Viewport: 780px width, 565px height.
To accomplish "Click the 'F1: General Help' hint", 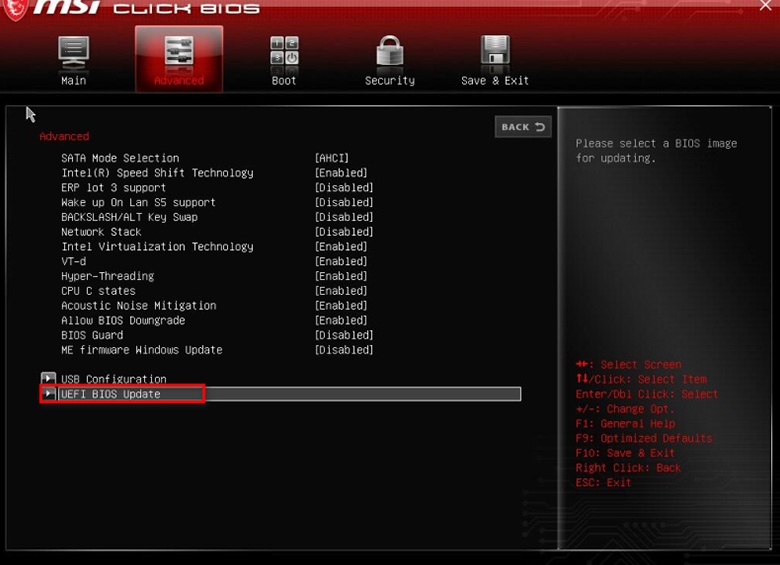I will [x=625, y=424].
